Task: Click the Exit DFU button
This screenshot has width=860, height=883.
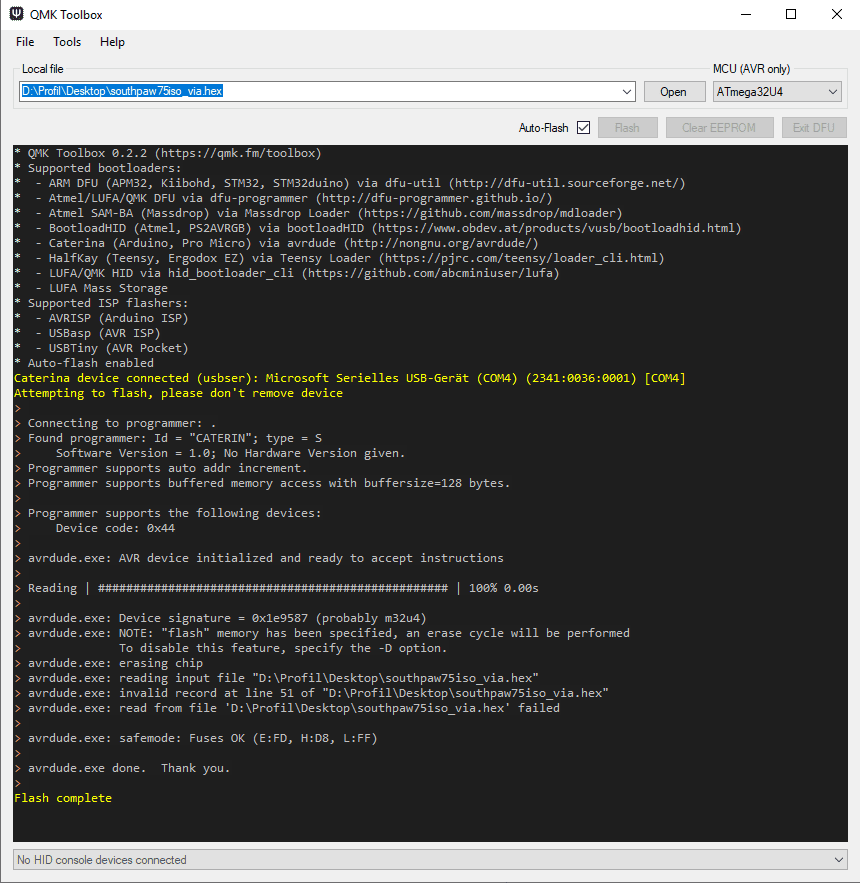Action: pos(814,128)
